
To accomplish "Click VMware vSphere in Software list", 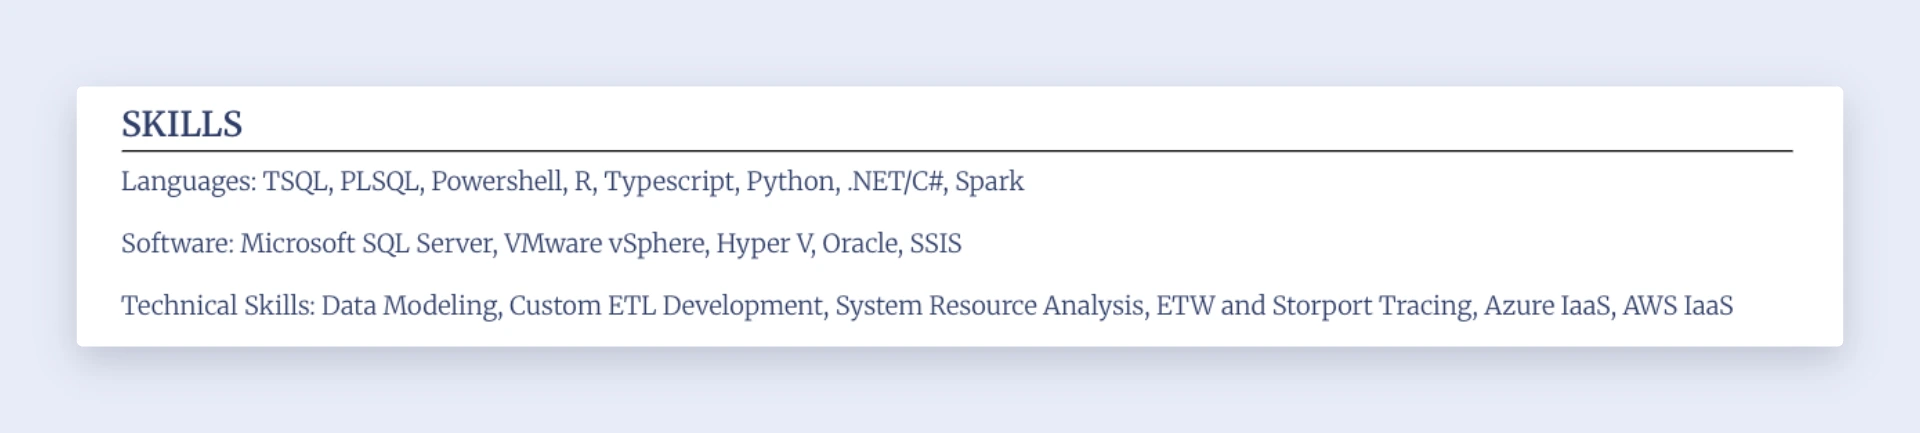I will point(606,244).
